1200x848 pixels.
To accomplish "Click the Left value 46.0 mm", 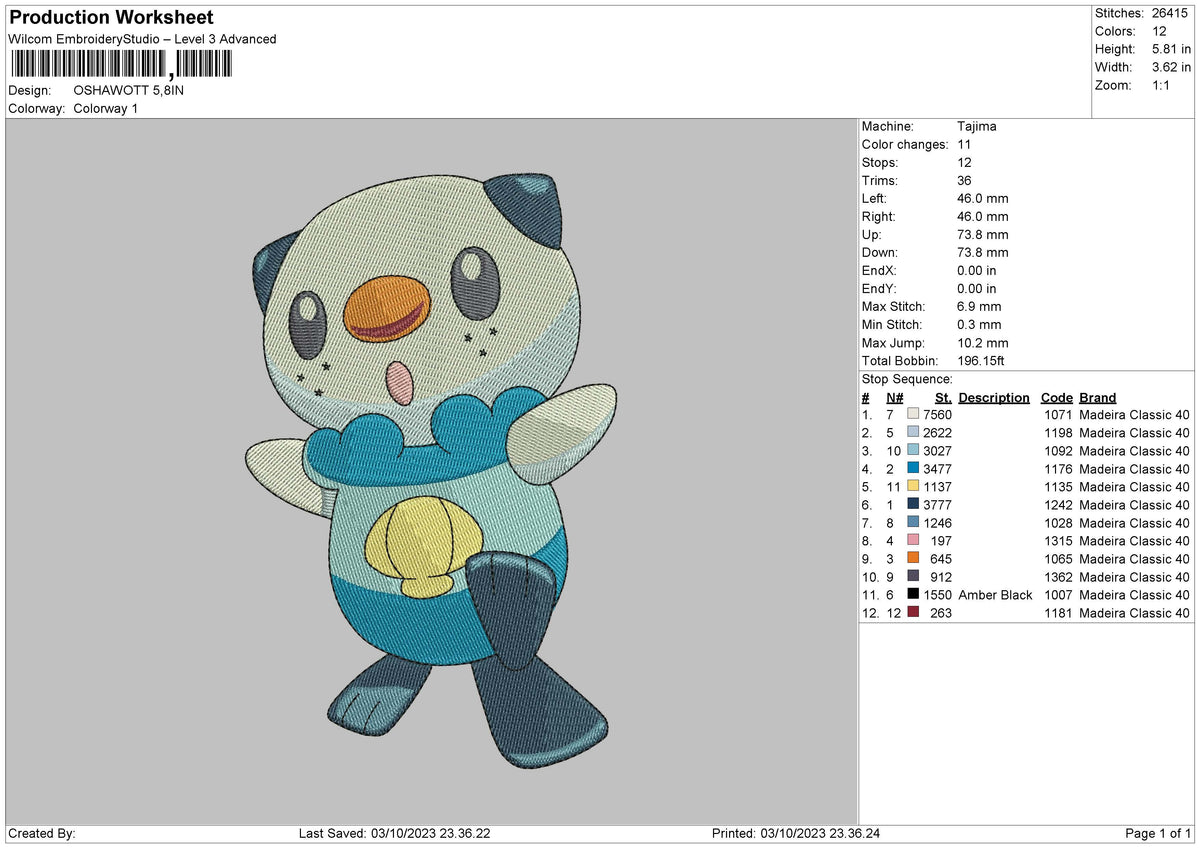I will [983, 198].
